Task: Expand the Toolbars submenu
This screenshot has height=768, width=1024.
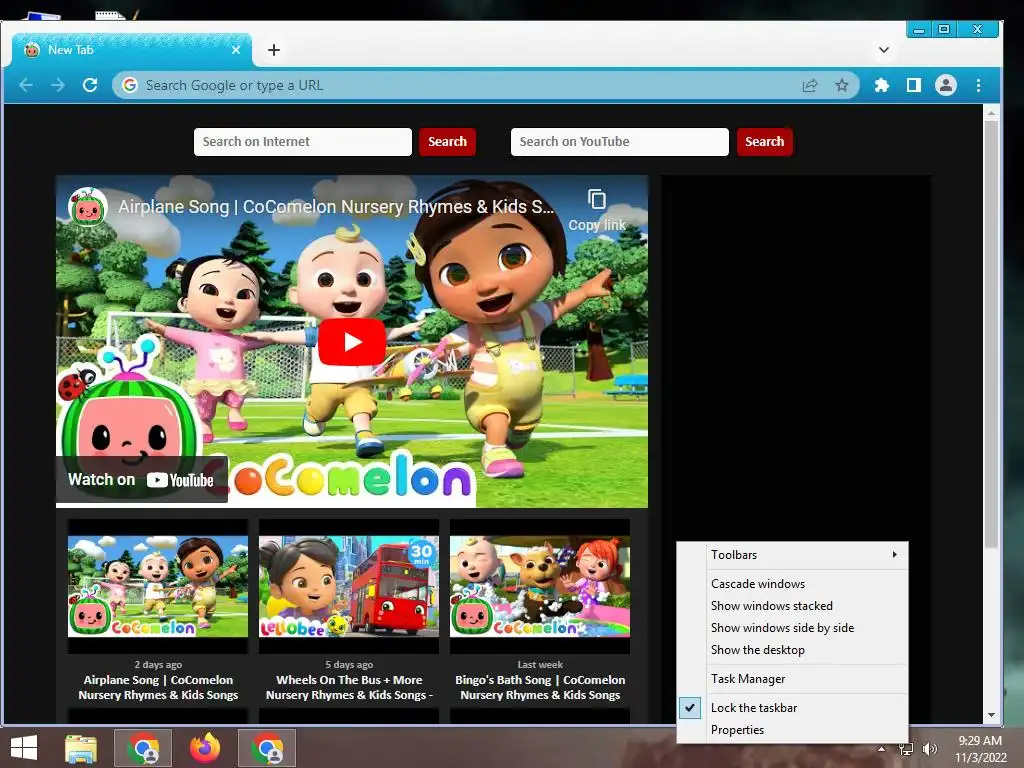Action: coord(792,555)
